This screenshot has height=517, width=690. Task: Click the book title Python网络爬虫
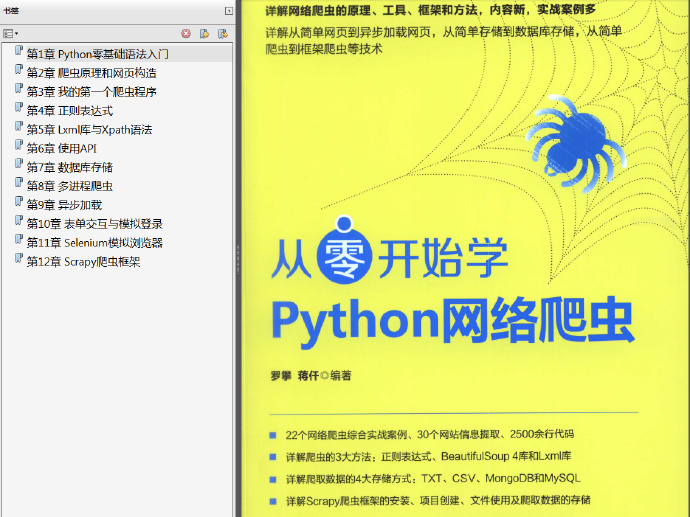453,323
